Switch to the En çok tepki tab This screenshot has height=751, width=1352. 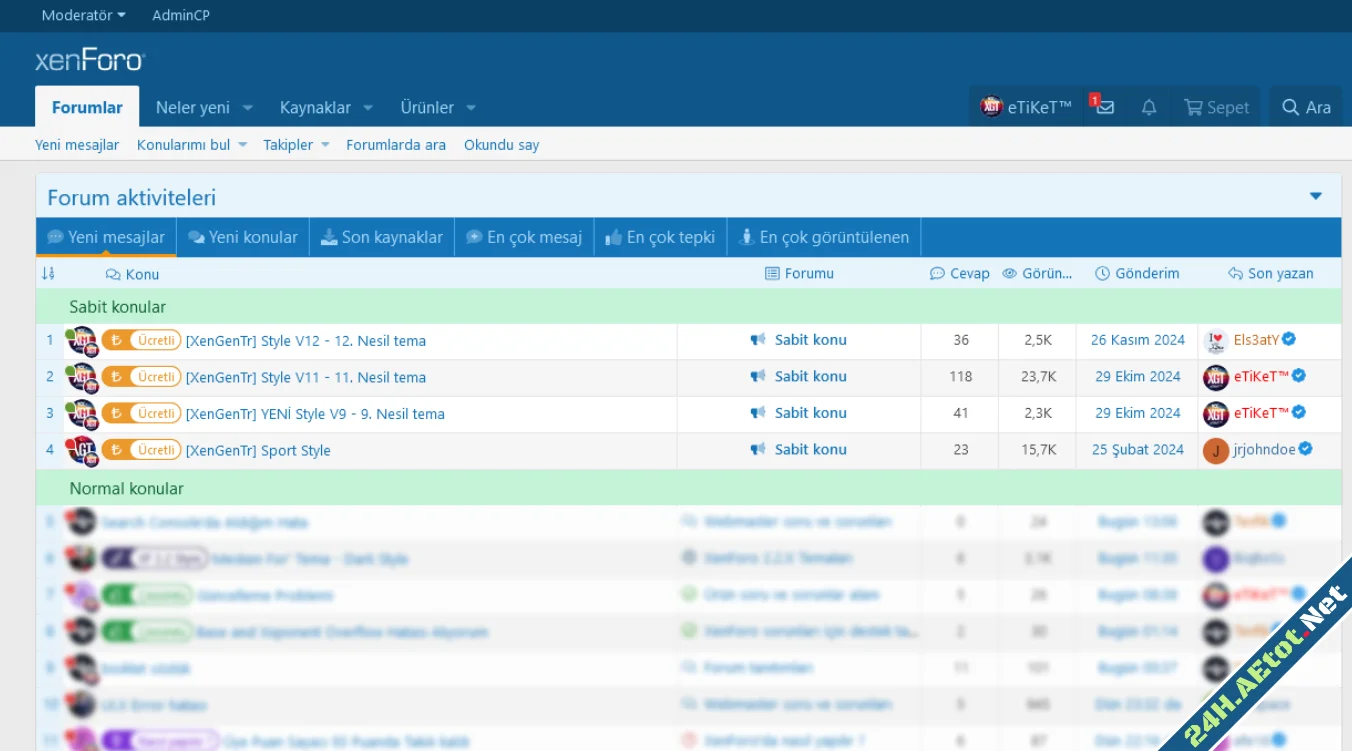[660, 237]
